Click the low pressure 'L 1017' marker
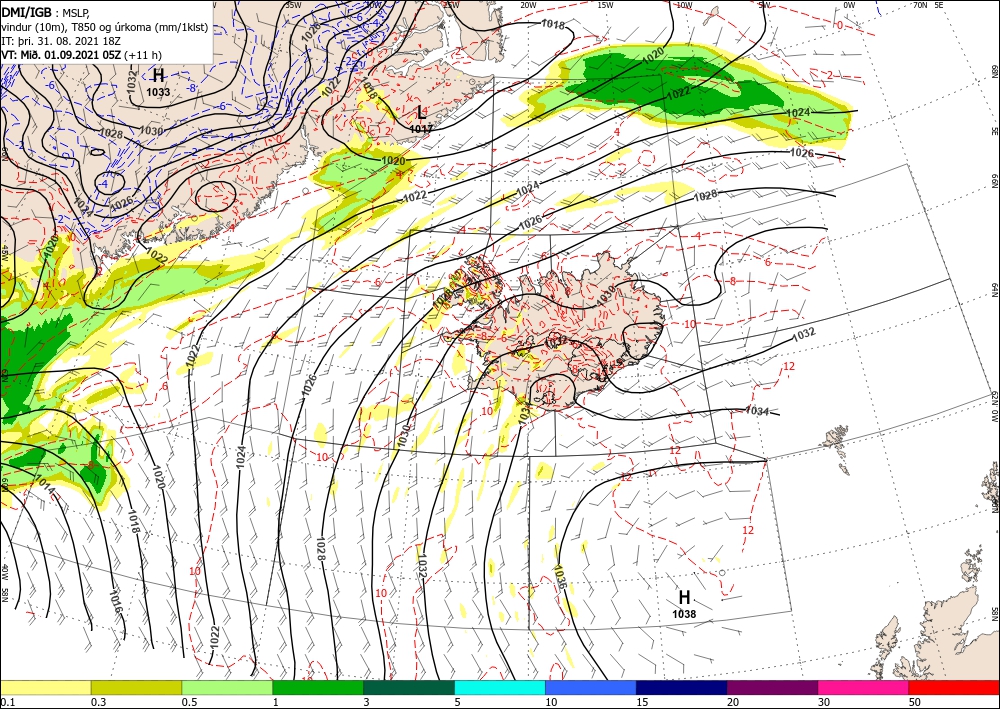The height and width of the screenshot is (709, 1000). coord(421,119)
